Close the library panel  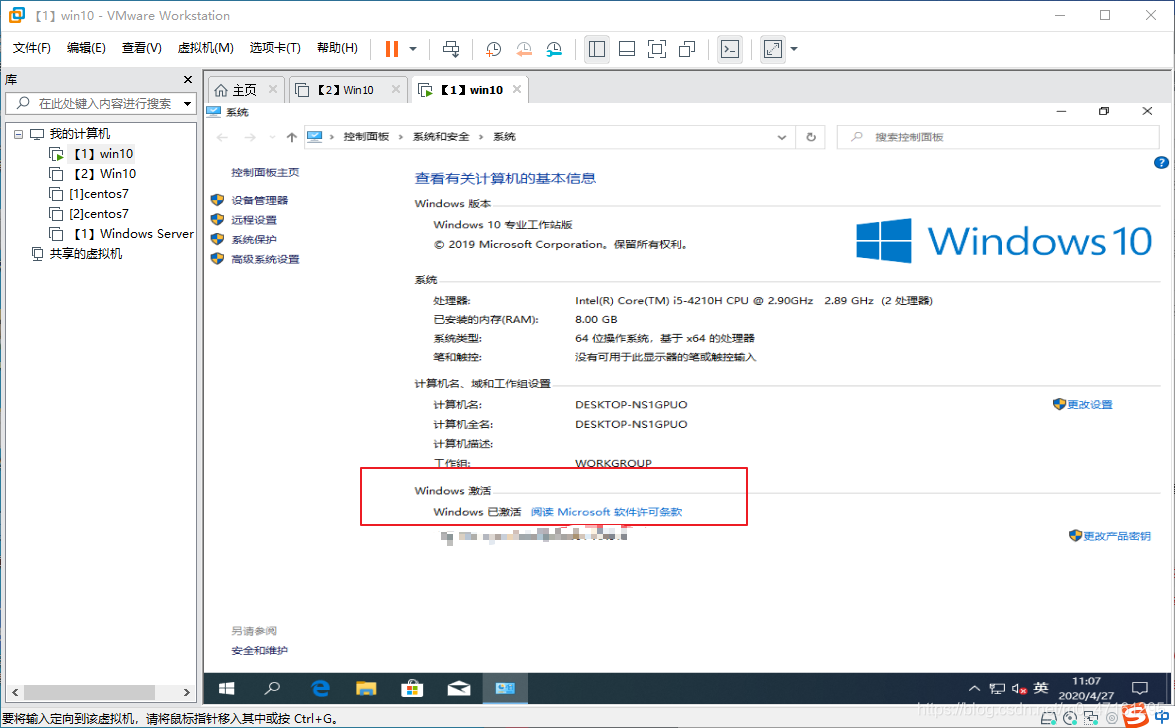pyautogui.click(x=188, y=79)
